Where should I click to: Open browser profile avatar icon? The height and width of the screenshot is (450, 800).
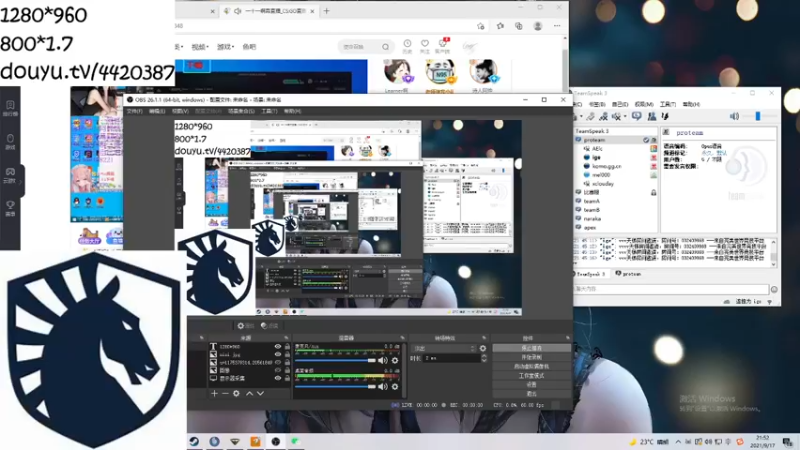coord(538,26)
